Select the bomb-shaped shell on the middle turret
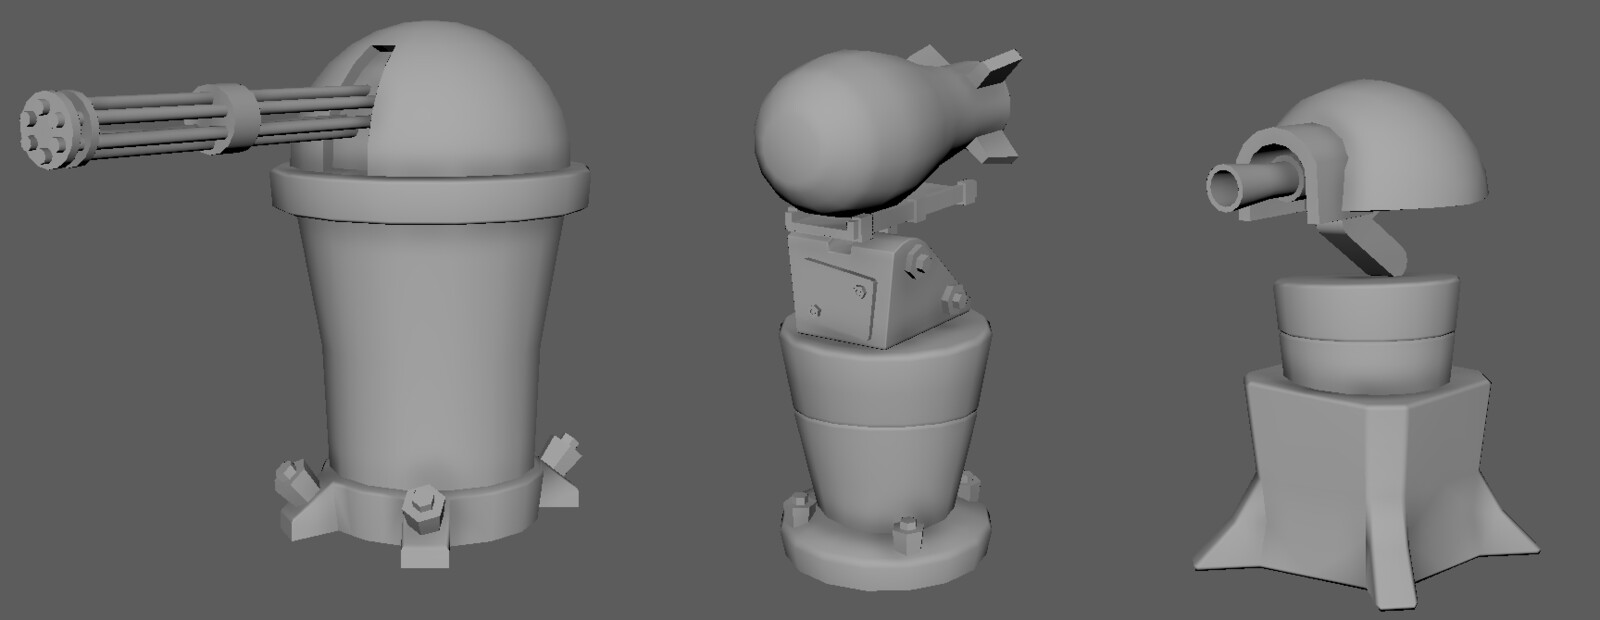Screen dimensions: 1600x620 tap(888, 130)
